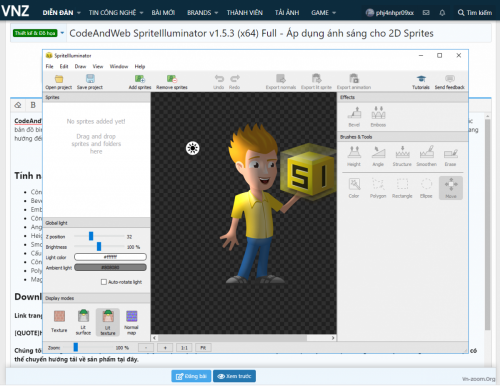Open the Light color swatch

[x=110, y=257]
